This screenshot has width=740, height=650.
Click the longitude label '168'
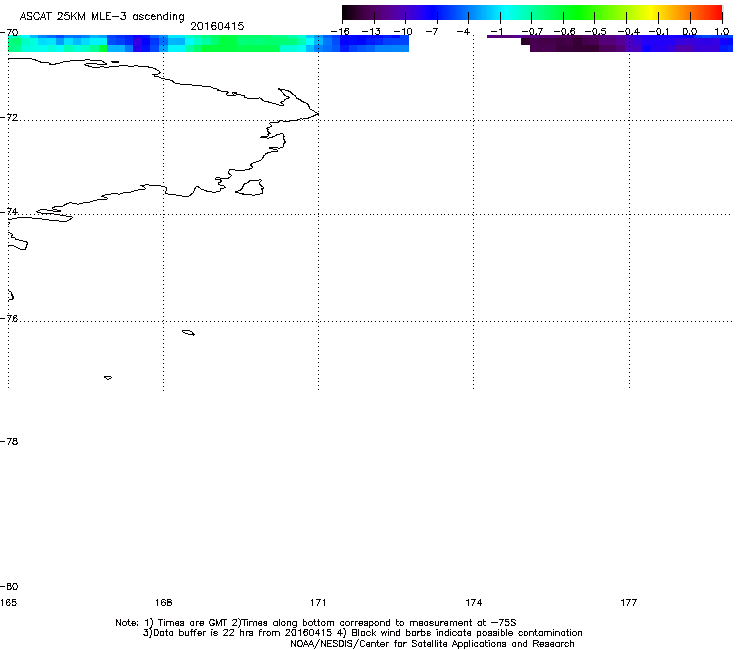[163, 603]
